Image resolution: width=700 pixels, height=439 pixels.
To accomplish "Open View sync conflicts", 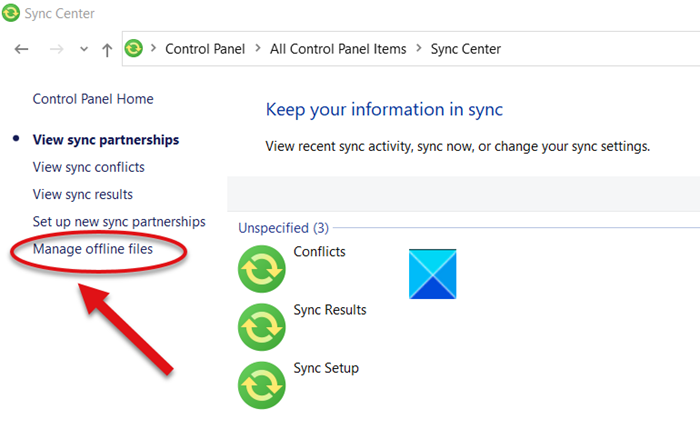I will tap(88, 167).
